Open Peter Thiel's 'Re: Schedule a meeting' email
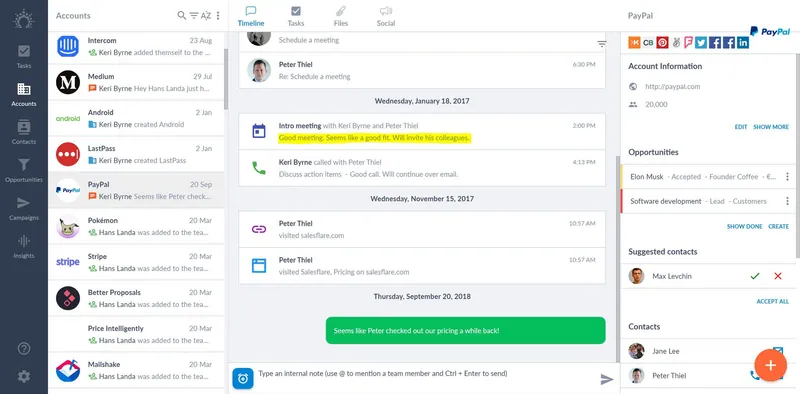 click(422, 70)
